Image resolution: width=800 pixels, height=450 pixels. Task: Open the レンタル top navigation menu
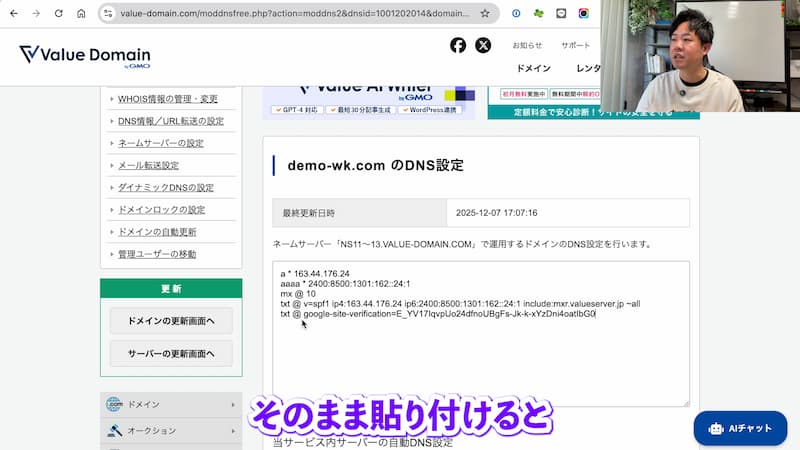coord(588,68)
